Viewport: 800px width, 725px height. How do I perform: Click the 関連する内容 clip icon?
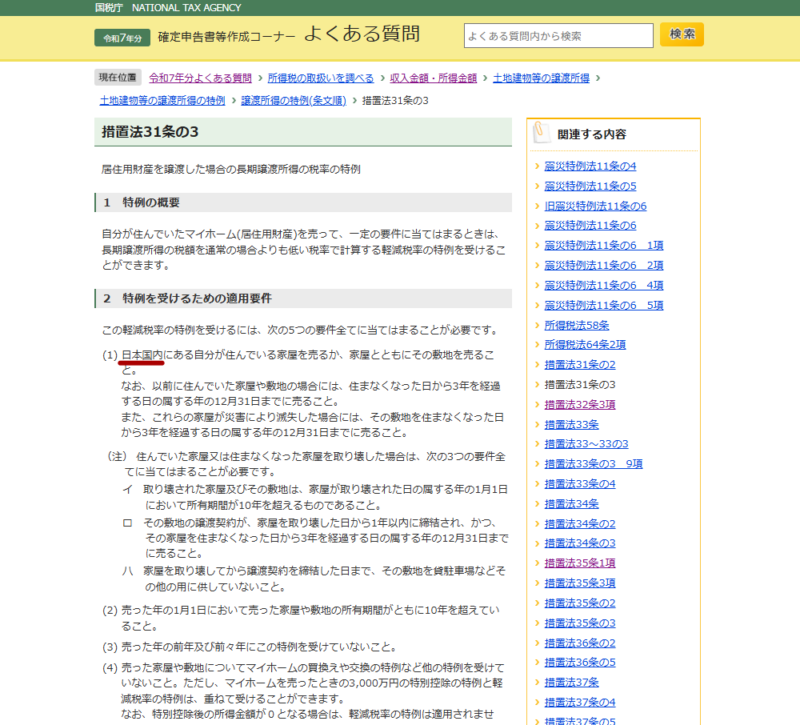point(541,133)
